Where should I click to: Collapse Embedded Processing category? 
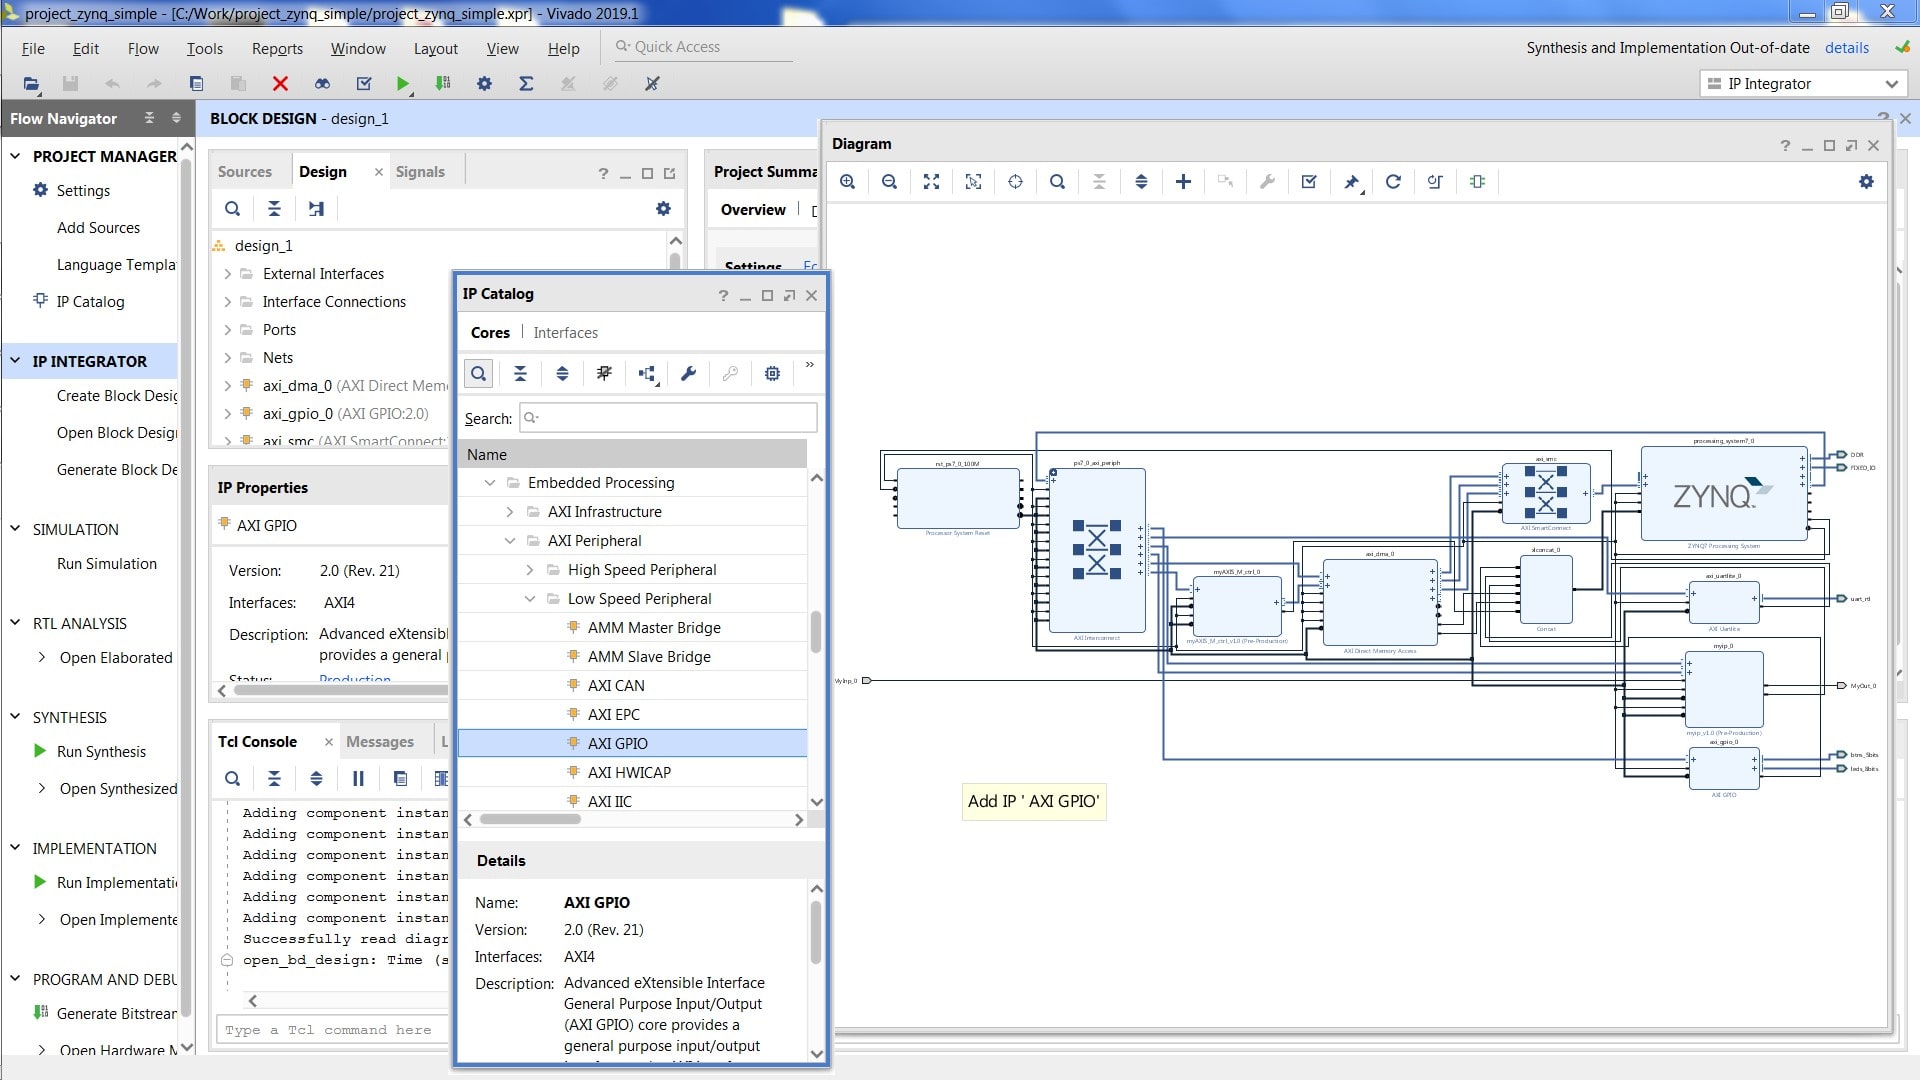point(490,483)
